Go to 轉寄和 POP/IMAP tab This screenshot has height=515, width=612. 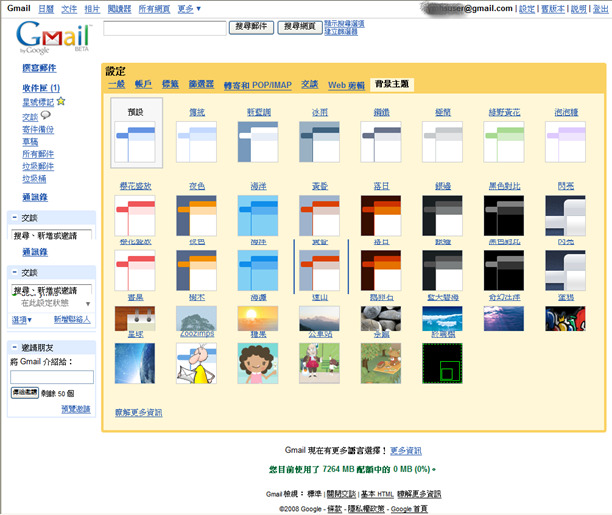[x=258, y=85]
